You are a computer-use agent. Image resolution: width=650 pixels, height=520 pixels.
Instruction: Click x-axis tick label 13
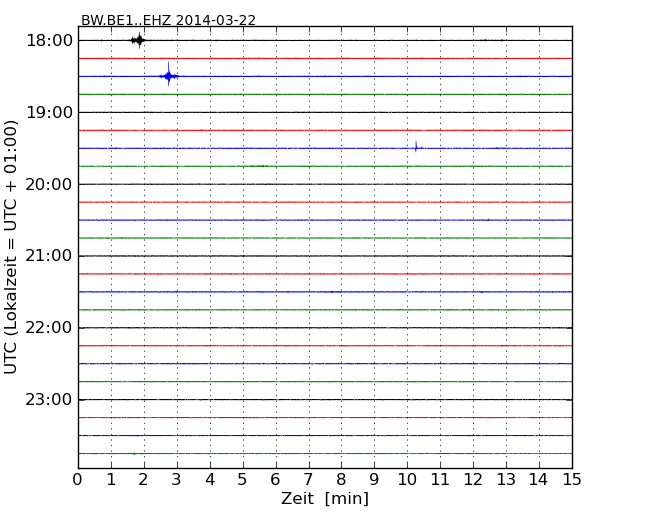[506, 479]
